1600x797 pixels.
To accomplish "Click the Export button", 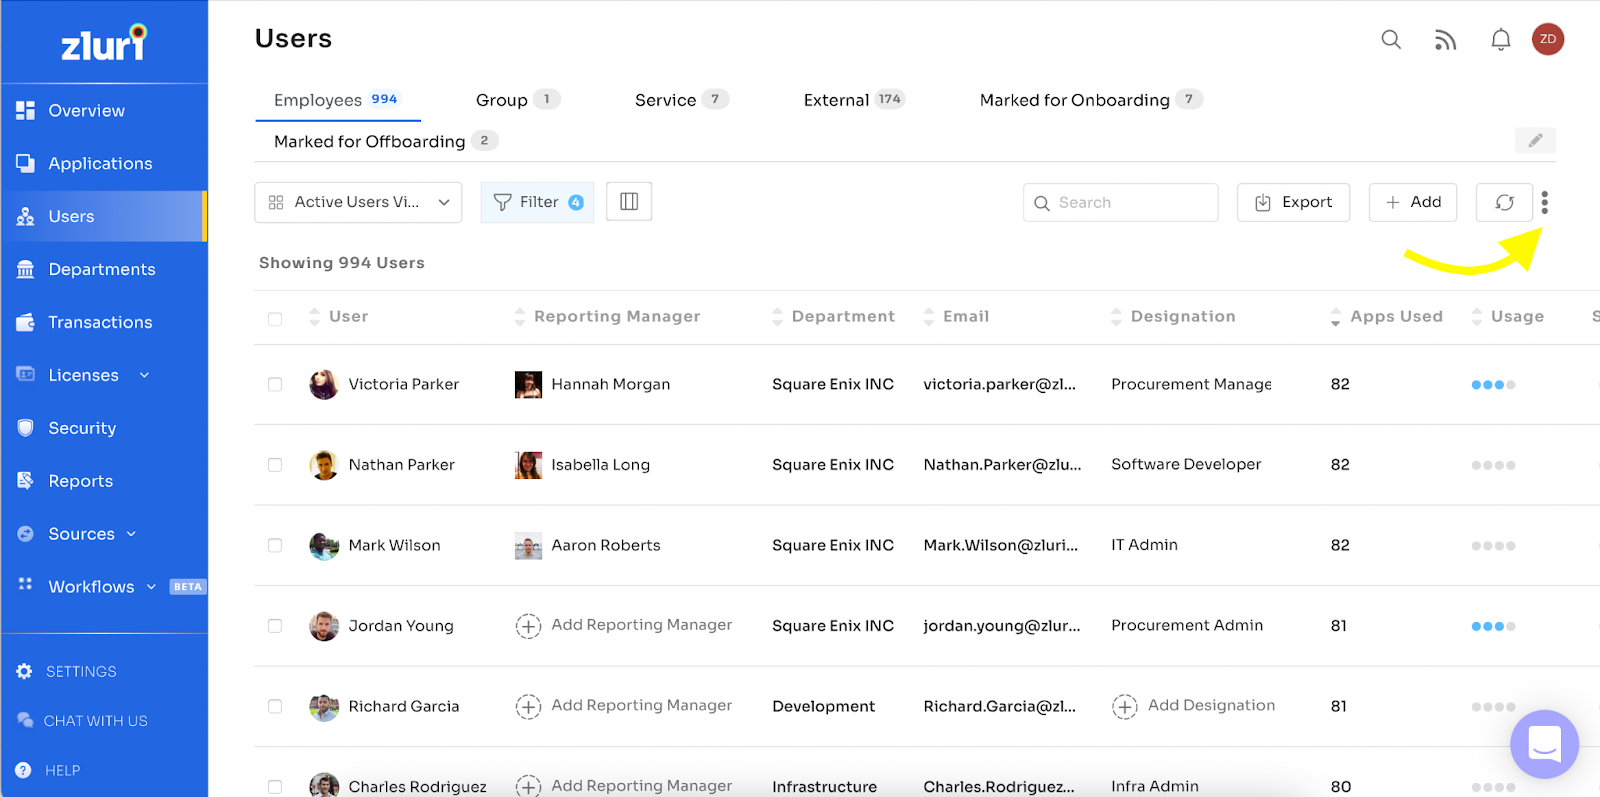I will pos(1293,202).
